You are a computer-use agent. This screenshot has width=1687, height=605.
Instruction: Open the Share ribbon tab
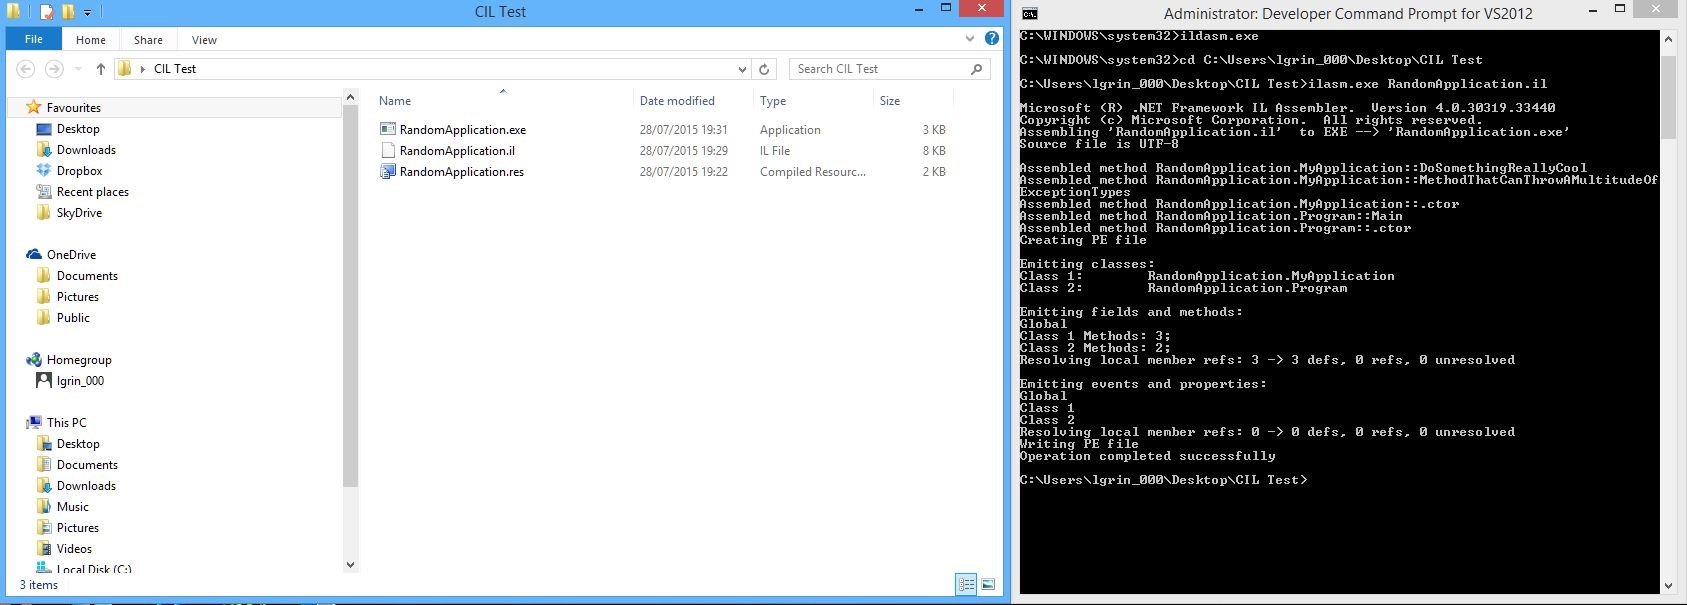click(148, 40)
